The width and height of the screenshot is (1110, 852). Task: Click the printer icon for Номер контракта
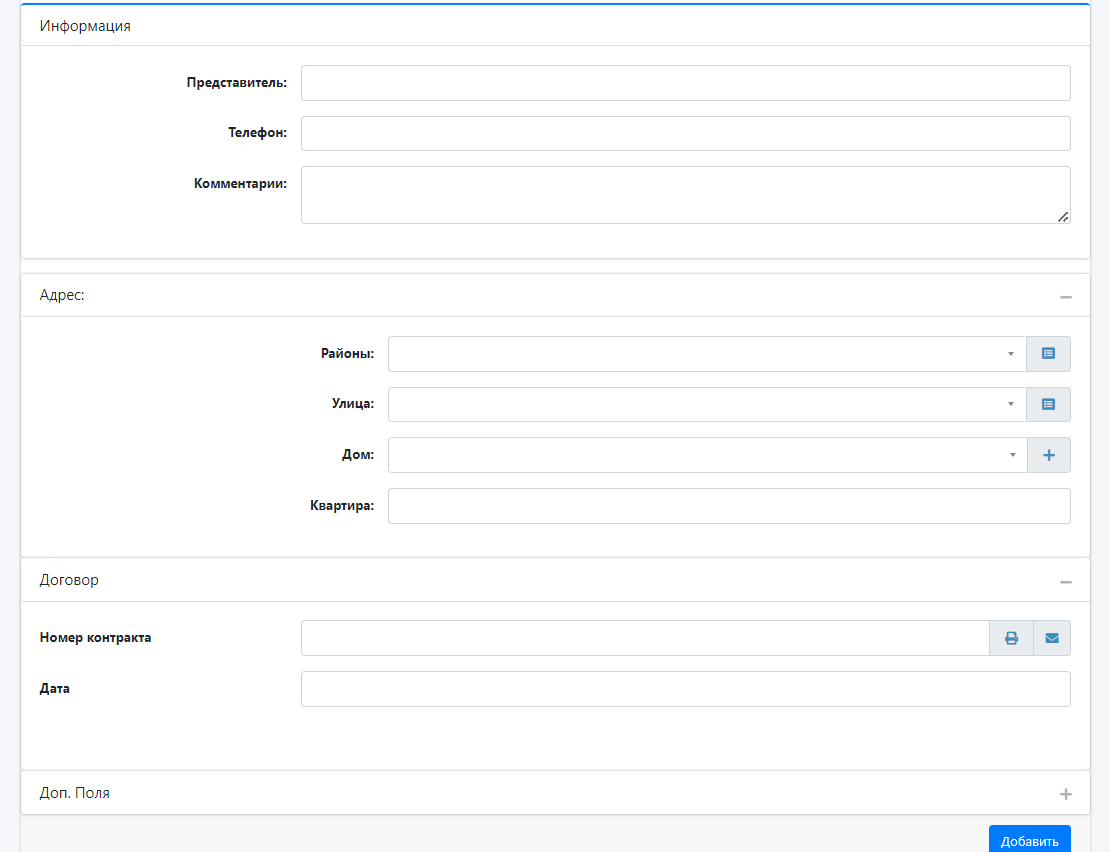point(1011,638)
